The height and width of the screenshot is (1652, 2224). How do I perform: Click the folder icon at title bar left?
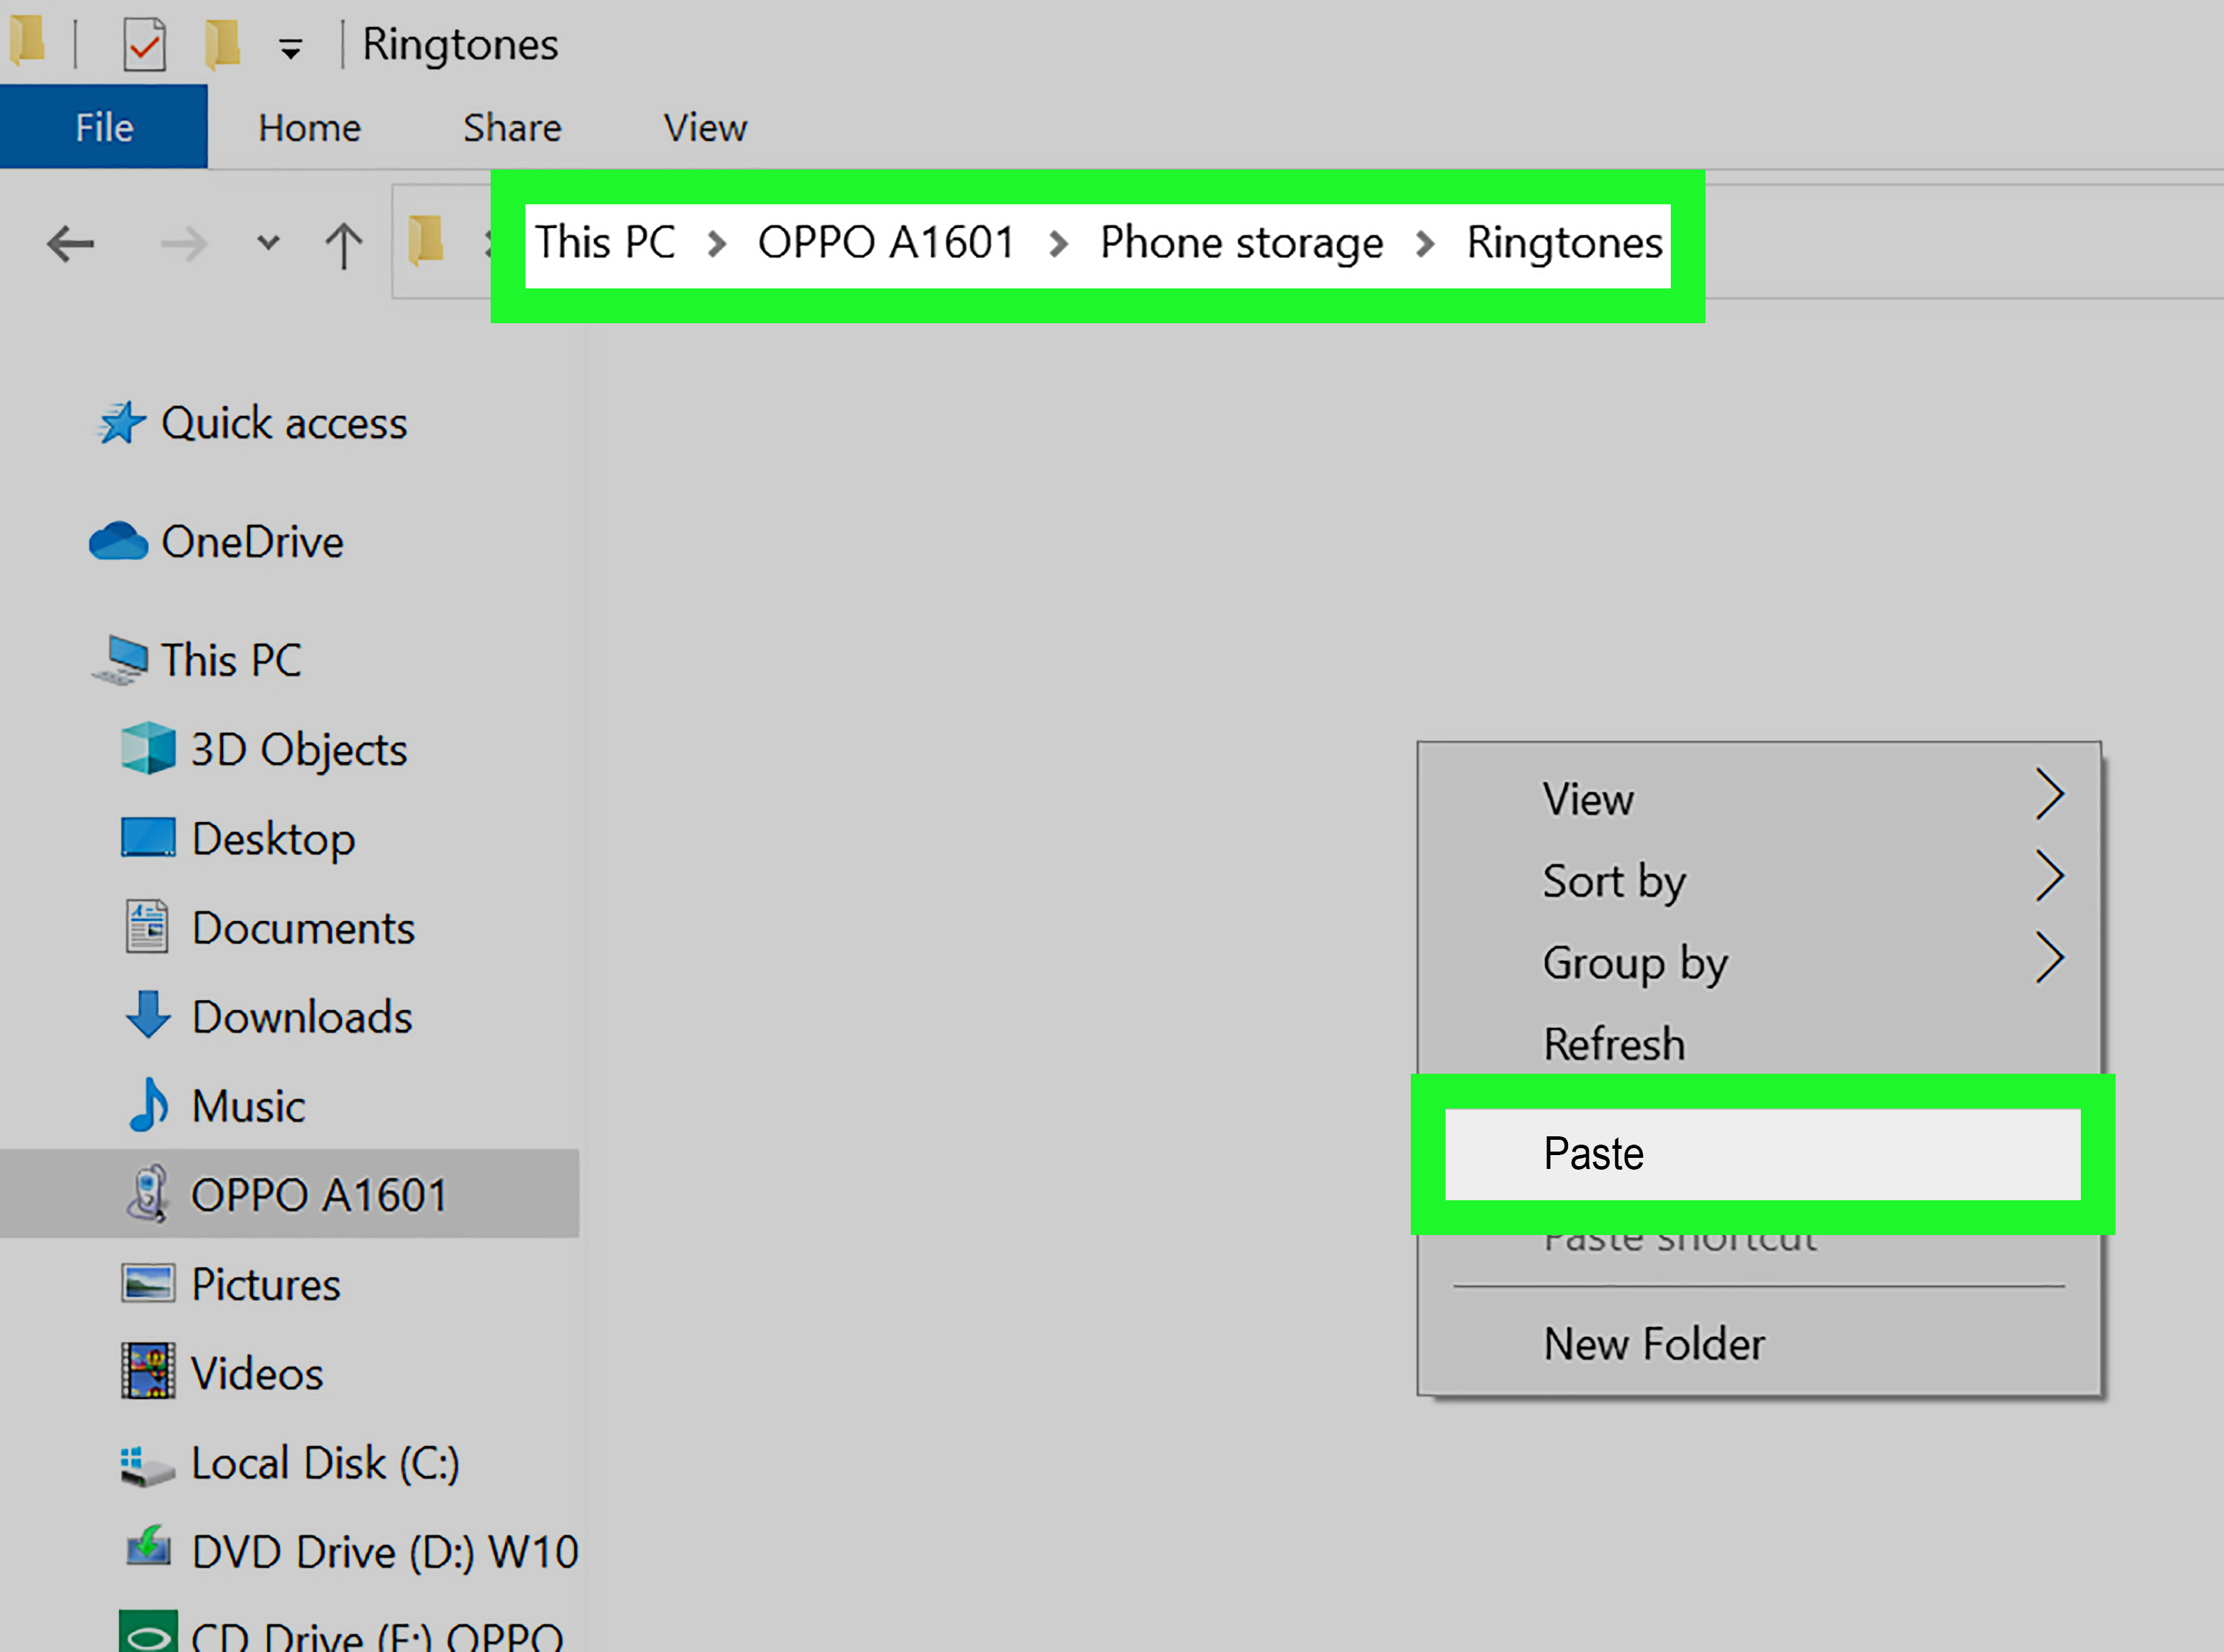coord(27,40)
